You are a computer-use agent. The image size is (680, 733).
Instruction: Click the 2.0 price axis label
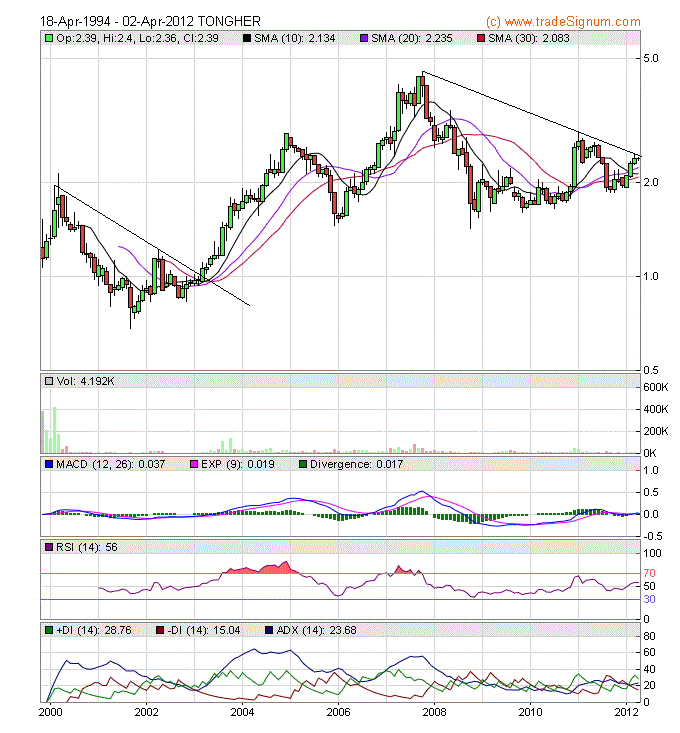point(651,182)
